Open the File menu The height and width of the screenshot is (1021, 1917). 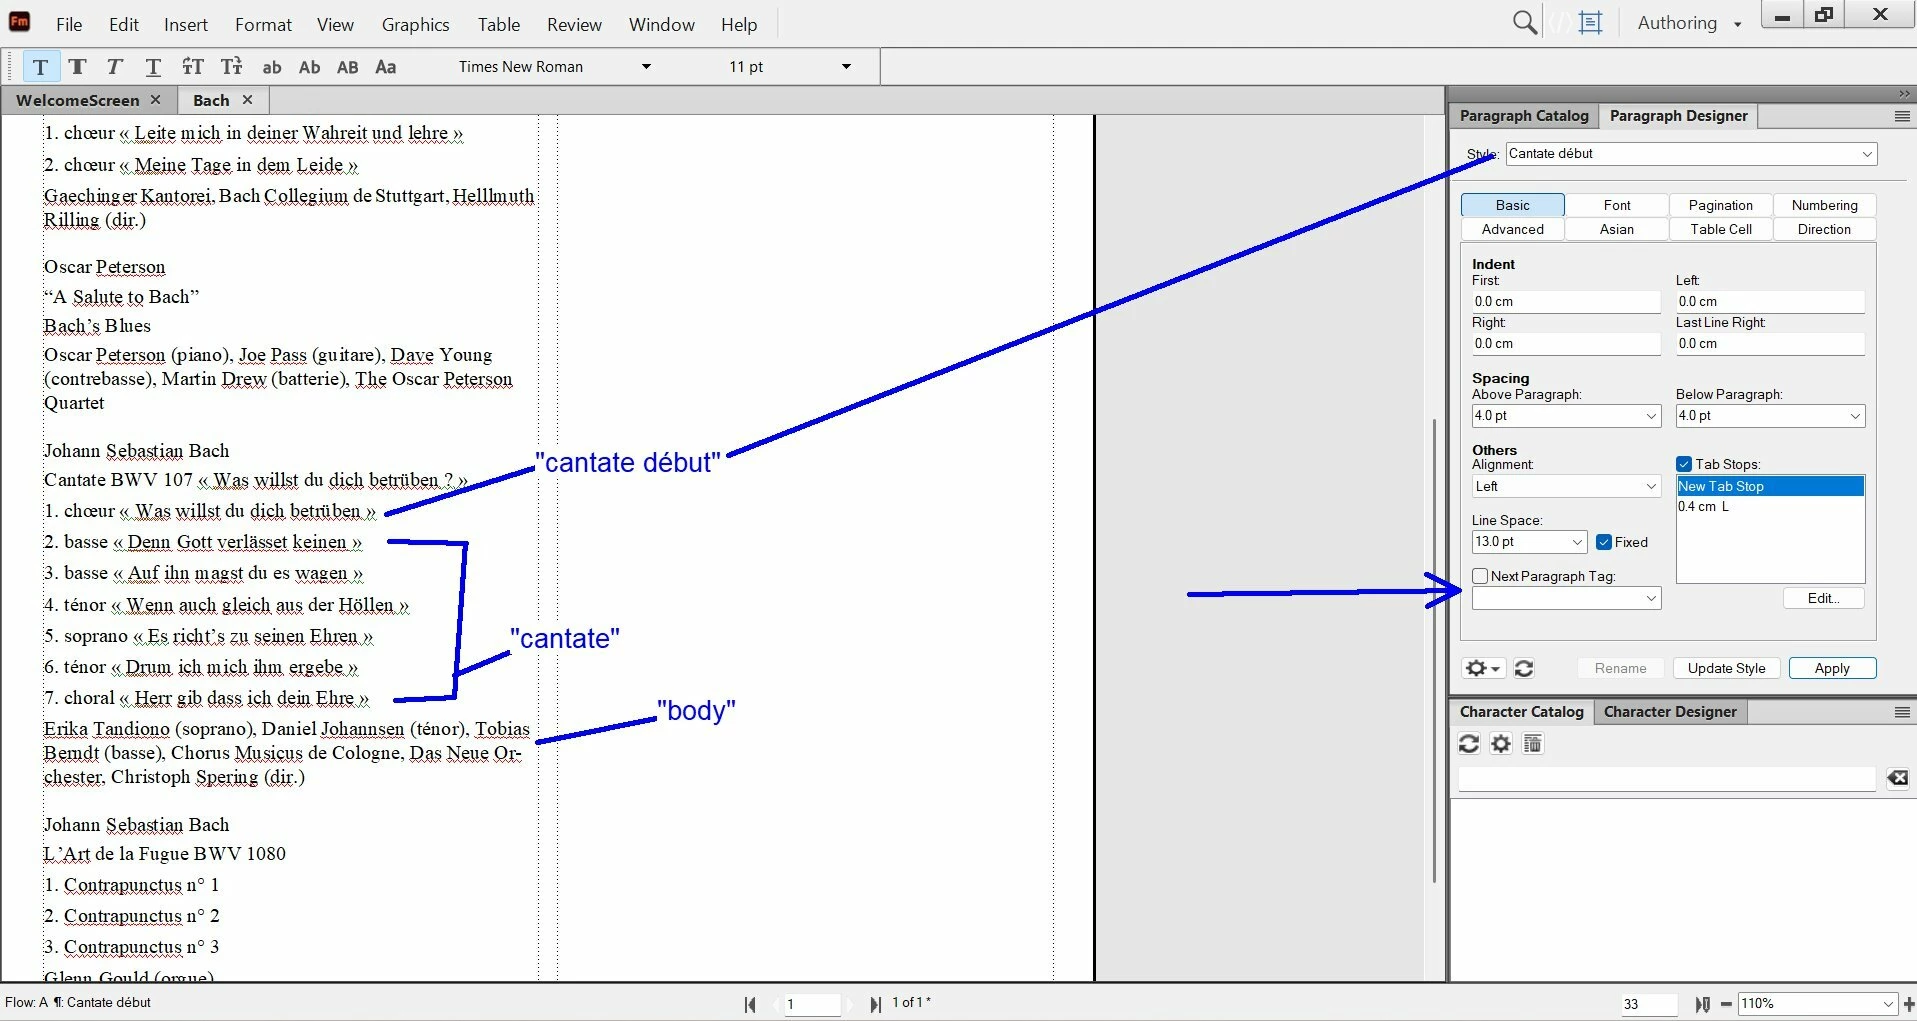pos(69,24)
